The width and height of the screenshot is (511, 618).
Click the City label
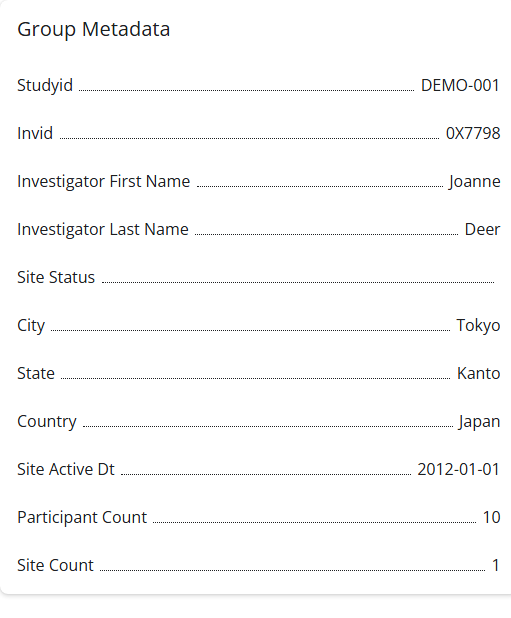pos(31,326)
